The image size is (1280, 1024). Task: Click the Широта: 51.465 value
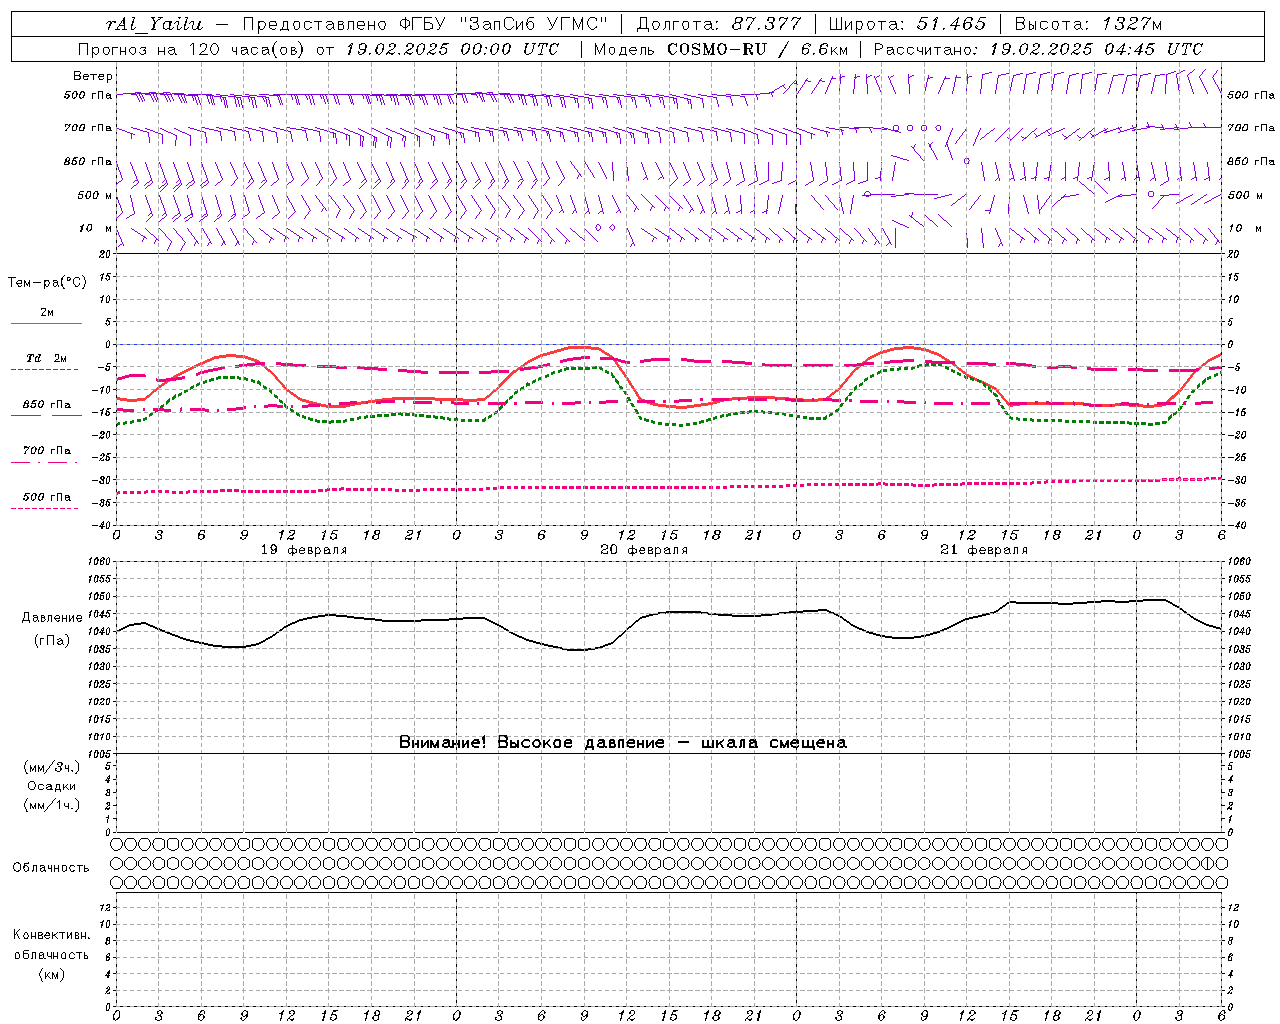coord(907,24)
